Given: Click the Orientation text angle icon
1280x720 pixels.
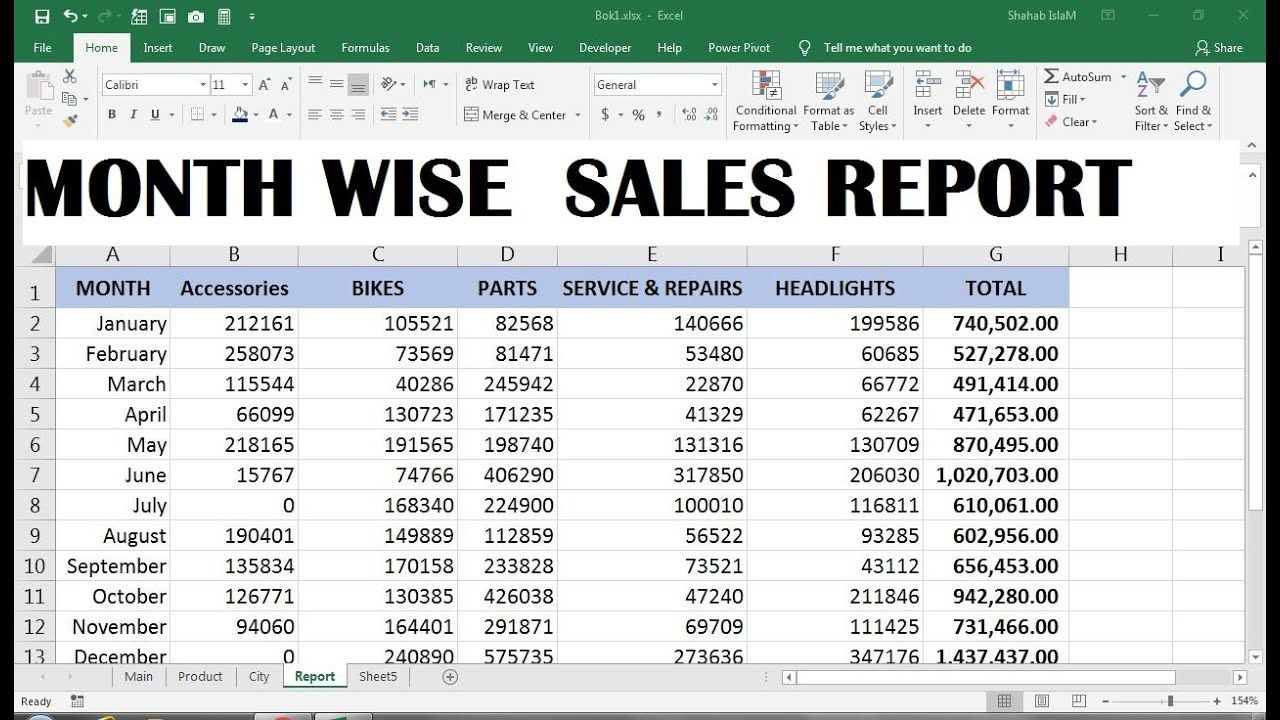Looking at the screenshot, I should coord(388,84).
